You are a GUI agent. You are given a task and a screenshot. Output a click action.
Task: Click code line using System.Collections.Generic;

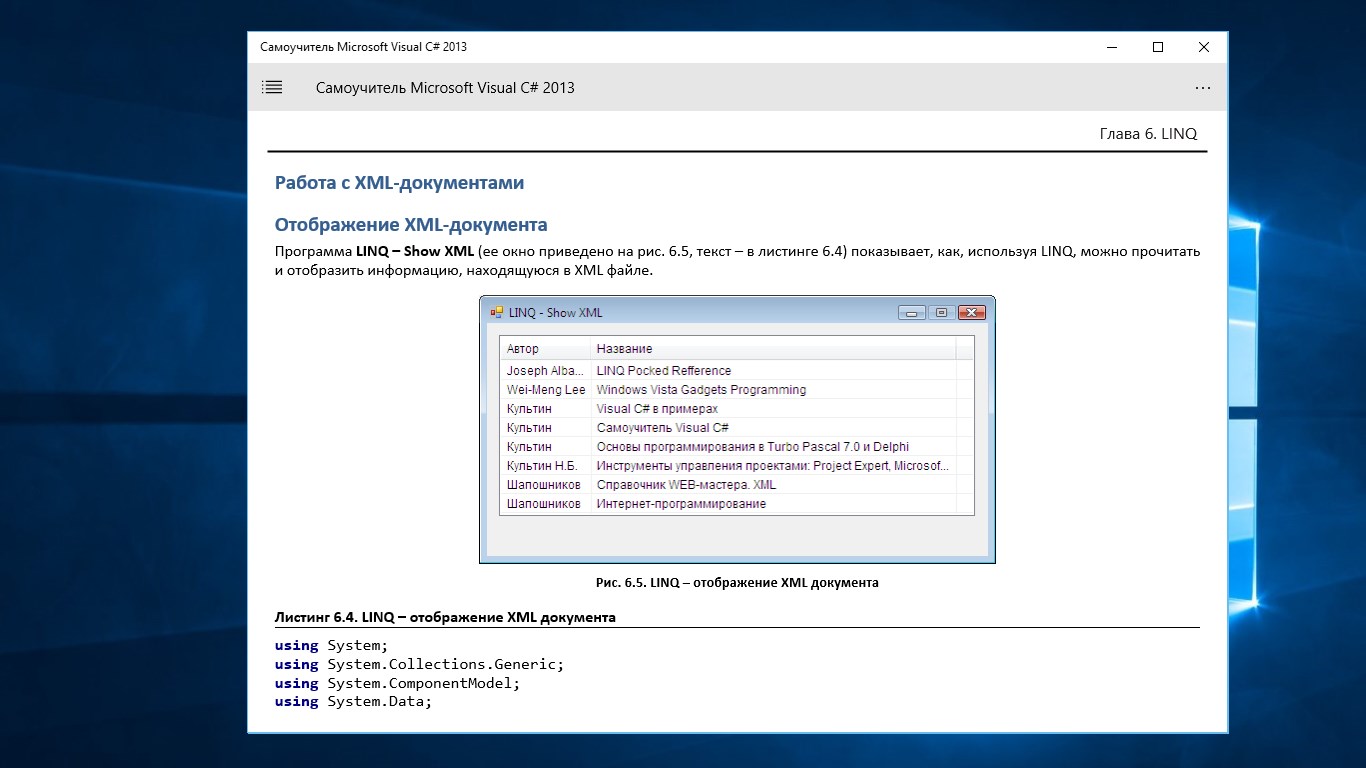420,664
